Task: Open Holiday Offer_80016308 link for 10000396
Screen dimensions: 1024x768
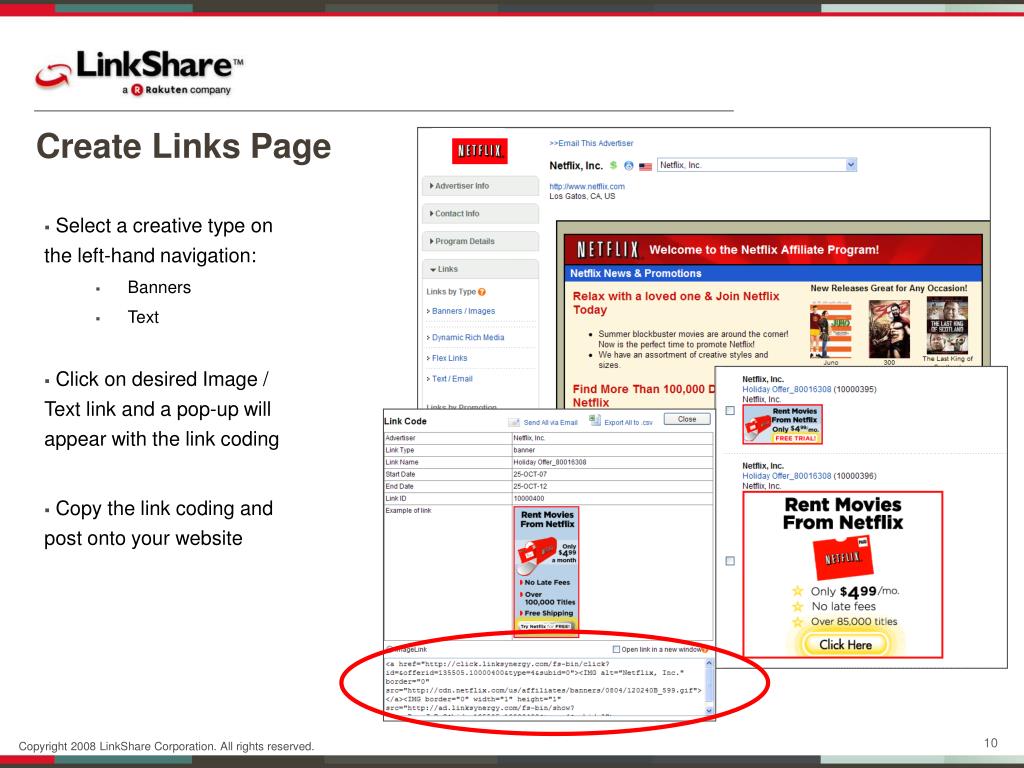Action: [786, 476]
